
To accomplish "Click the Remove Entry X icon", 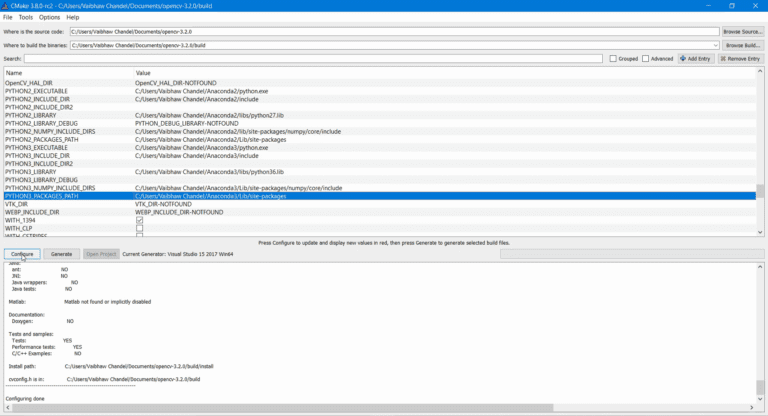I will click(724, 59).
